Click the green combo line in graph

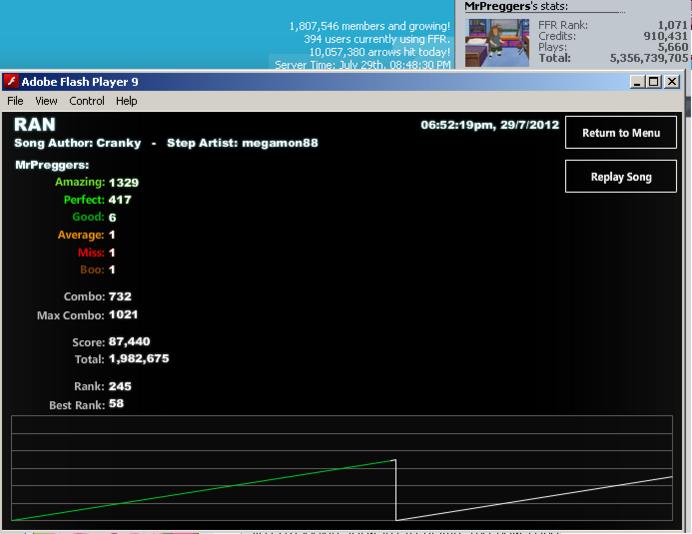[203, 490]
